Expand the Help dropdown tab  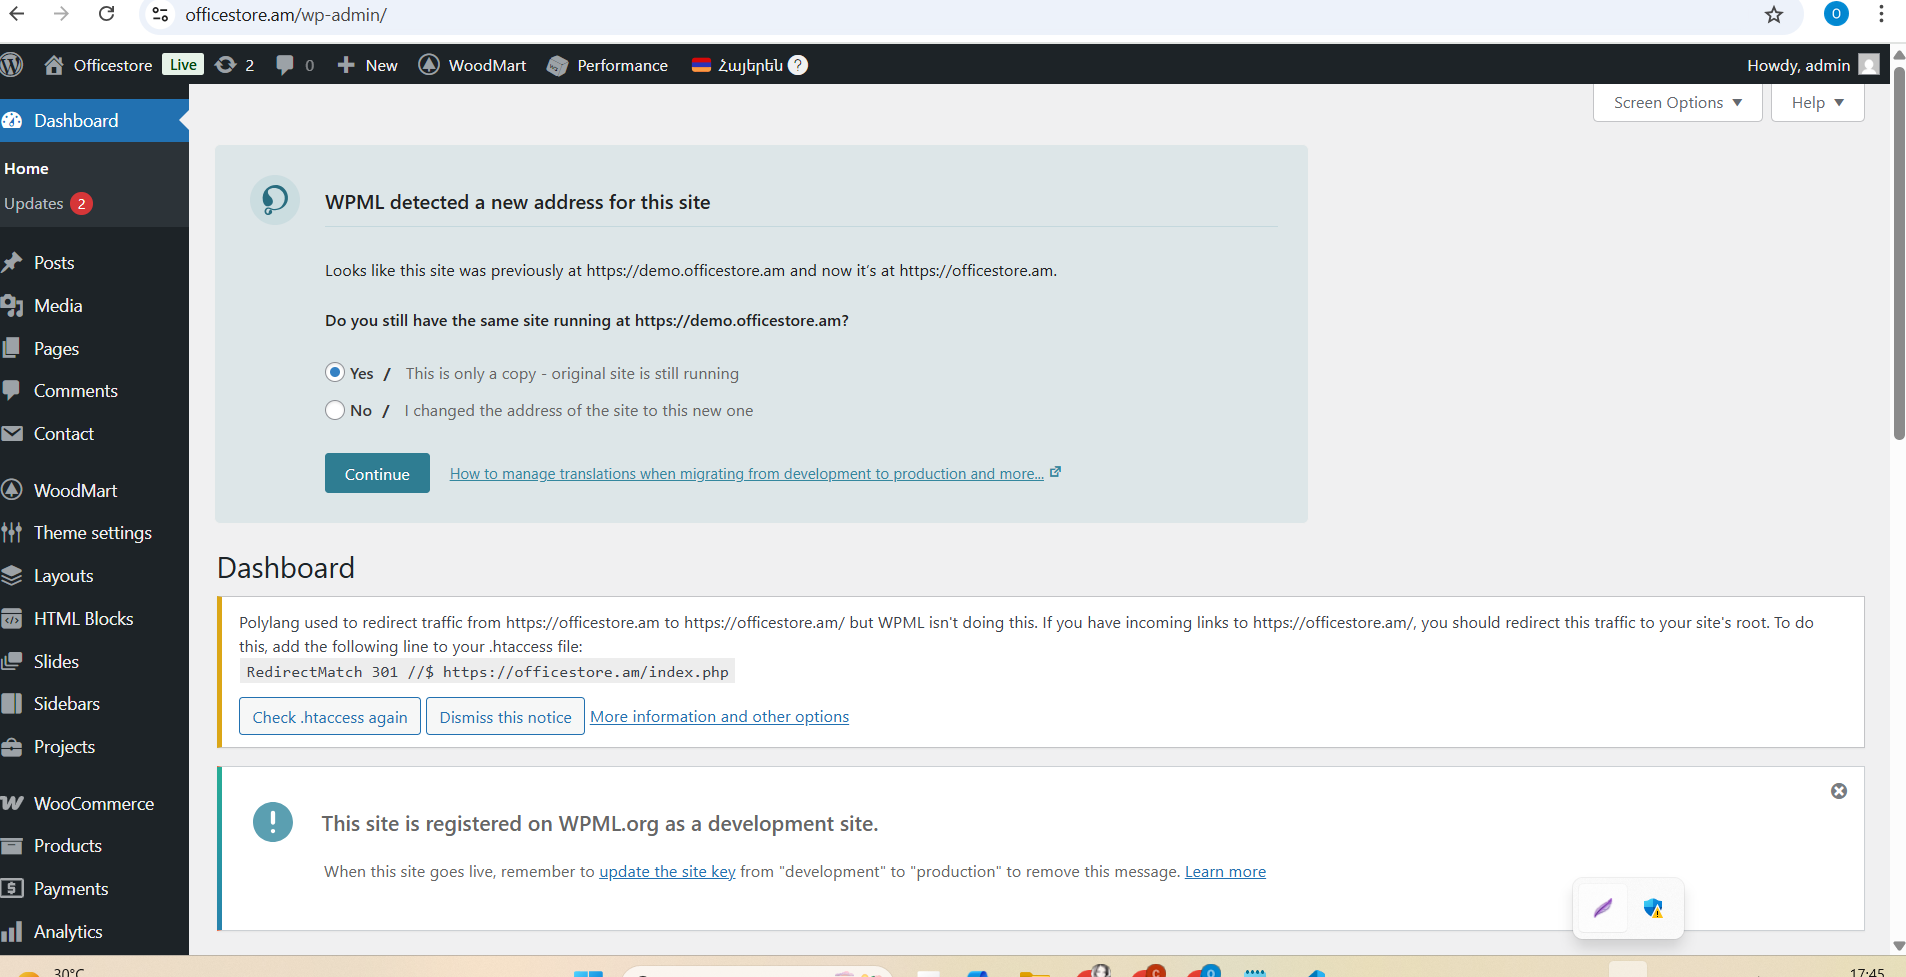click(1817, 102)
